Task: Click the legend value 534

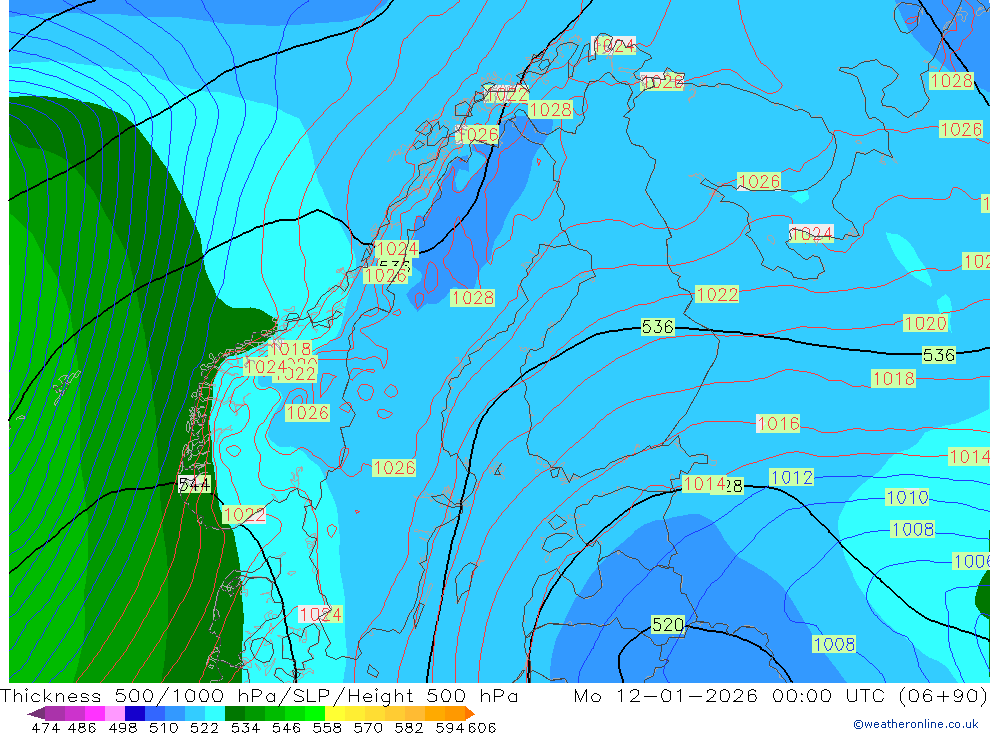Action: click(x=244, y=727)
